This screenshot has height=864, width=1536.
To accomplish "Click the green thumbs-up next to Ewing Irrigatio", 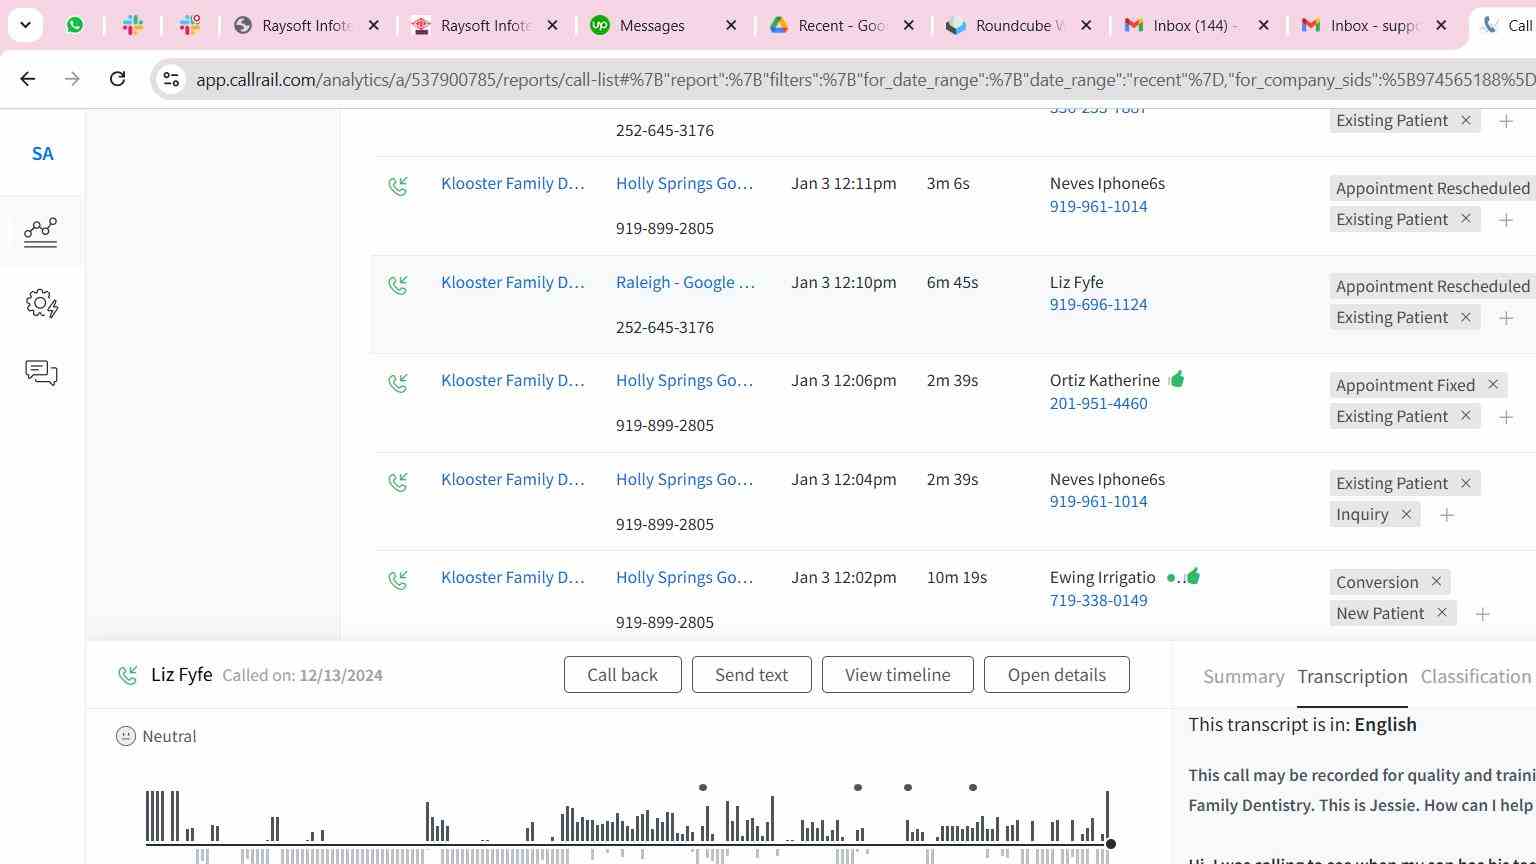I will coord(1191,576).
